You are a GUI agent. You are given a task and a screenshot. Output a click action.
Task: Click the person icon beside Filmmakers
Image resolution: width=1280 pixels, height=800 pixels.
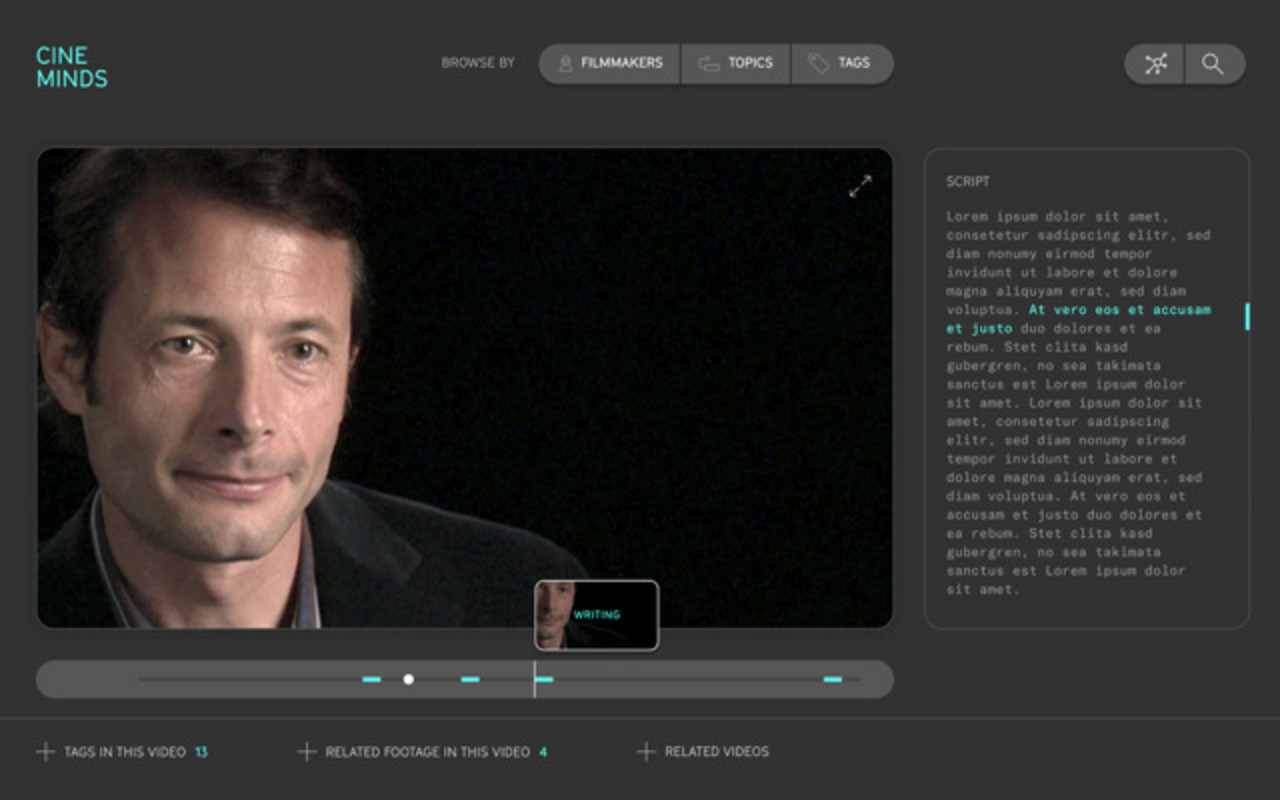point(565,64)
